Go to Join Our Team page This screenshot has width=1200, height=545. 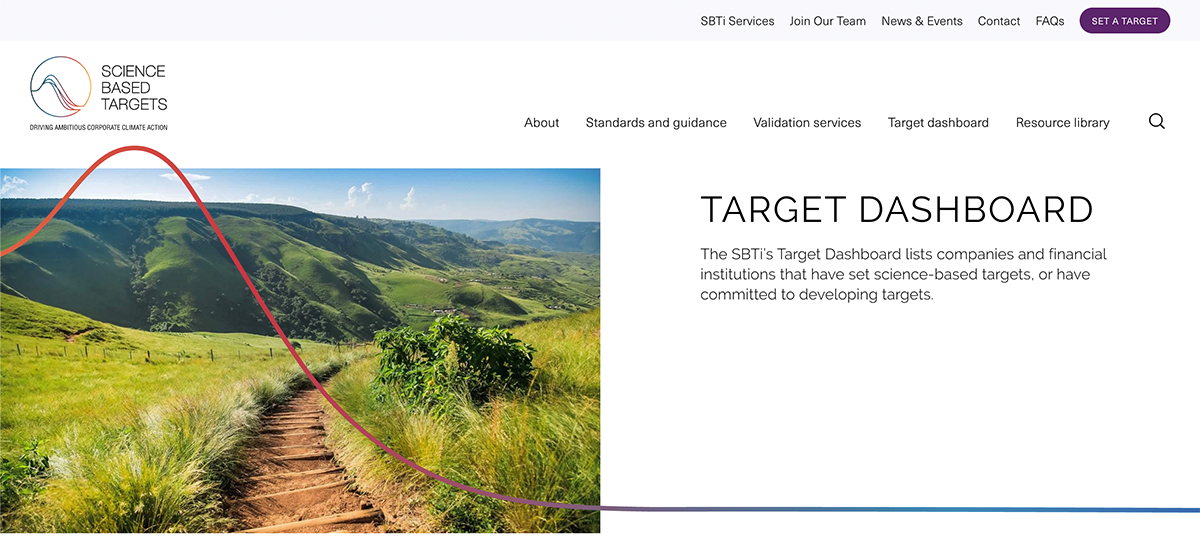(827, 21)
